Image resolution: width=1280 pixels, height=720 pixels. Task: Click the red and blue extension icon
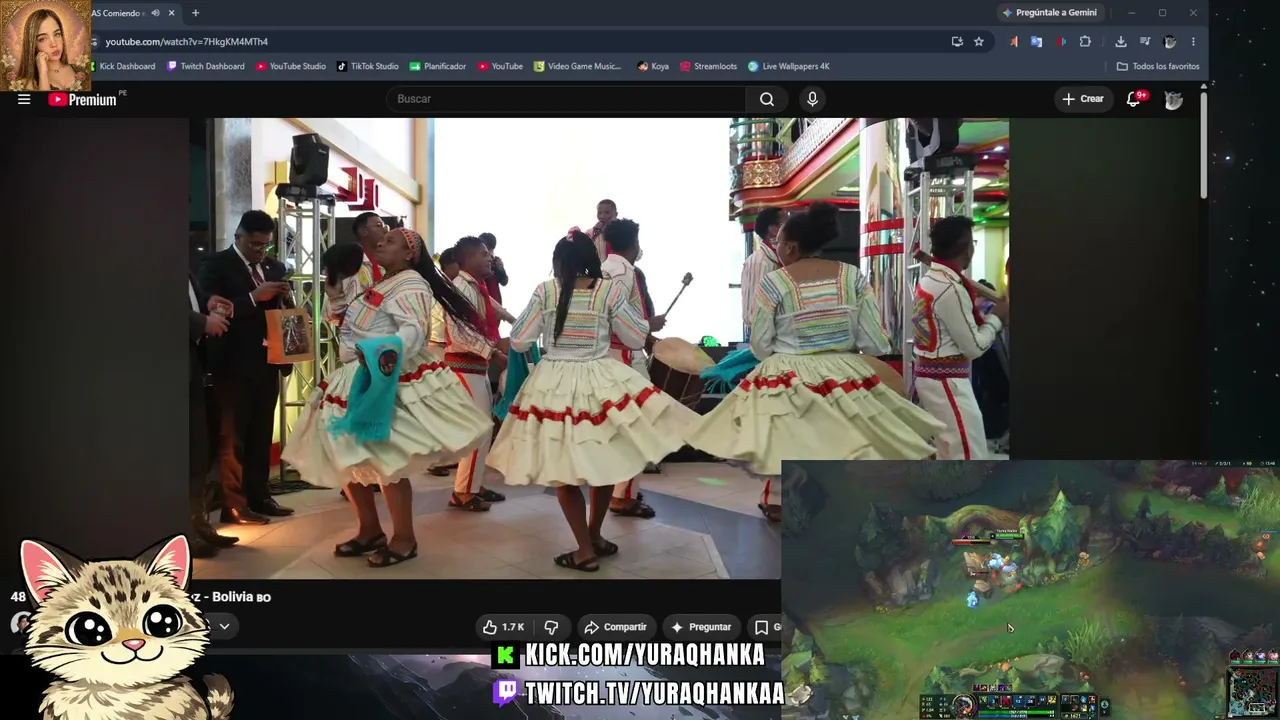(1061, 42)
